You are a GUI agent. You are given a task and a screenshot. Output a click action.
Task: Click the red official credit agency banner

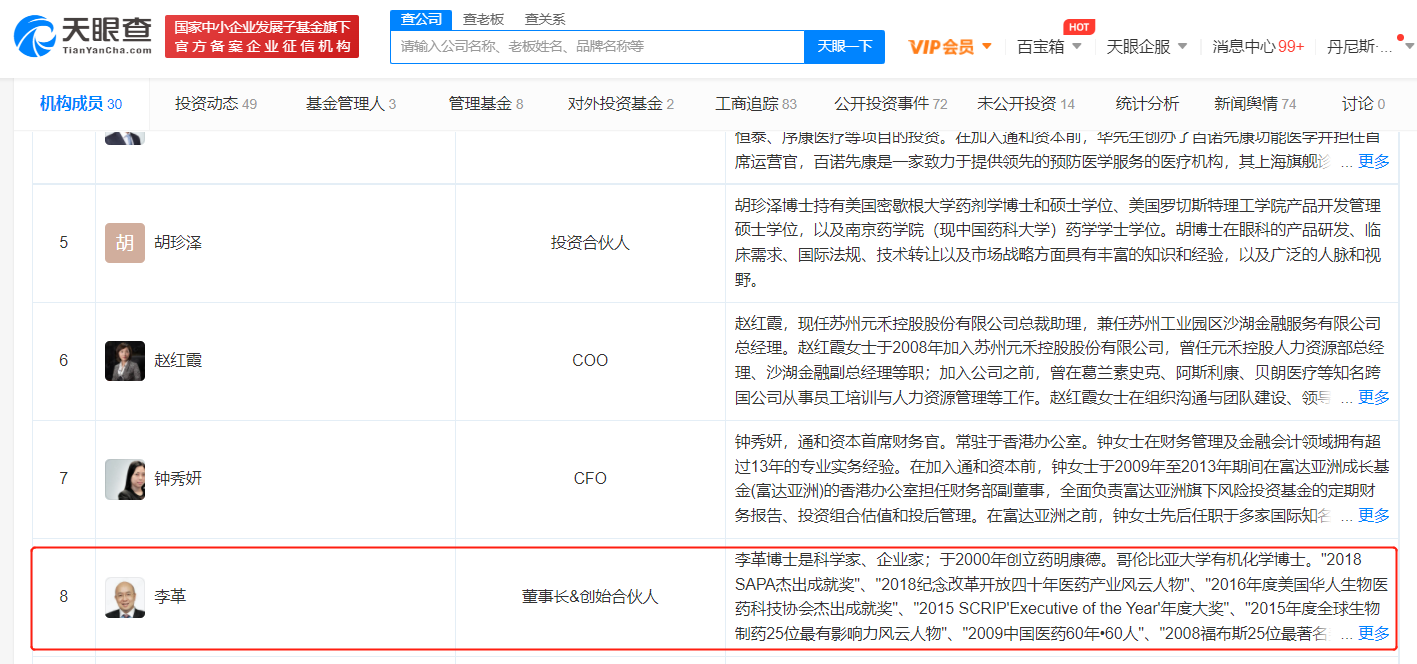[262, 37]
